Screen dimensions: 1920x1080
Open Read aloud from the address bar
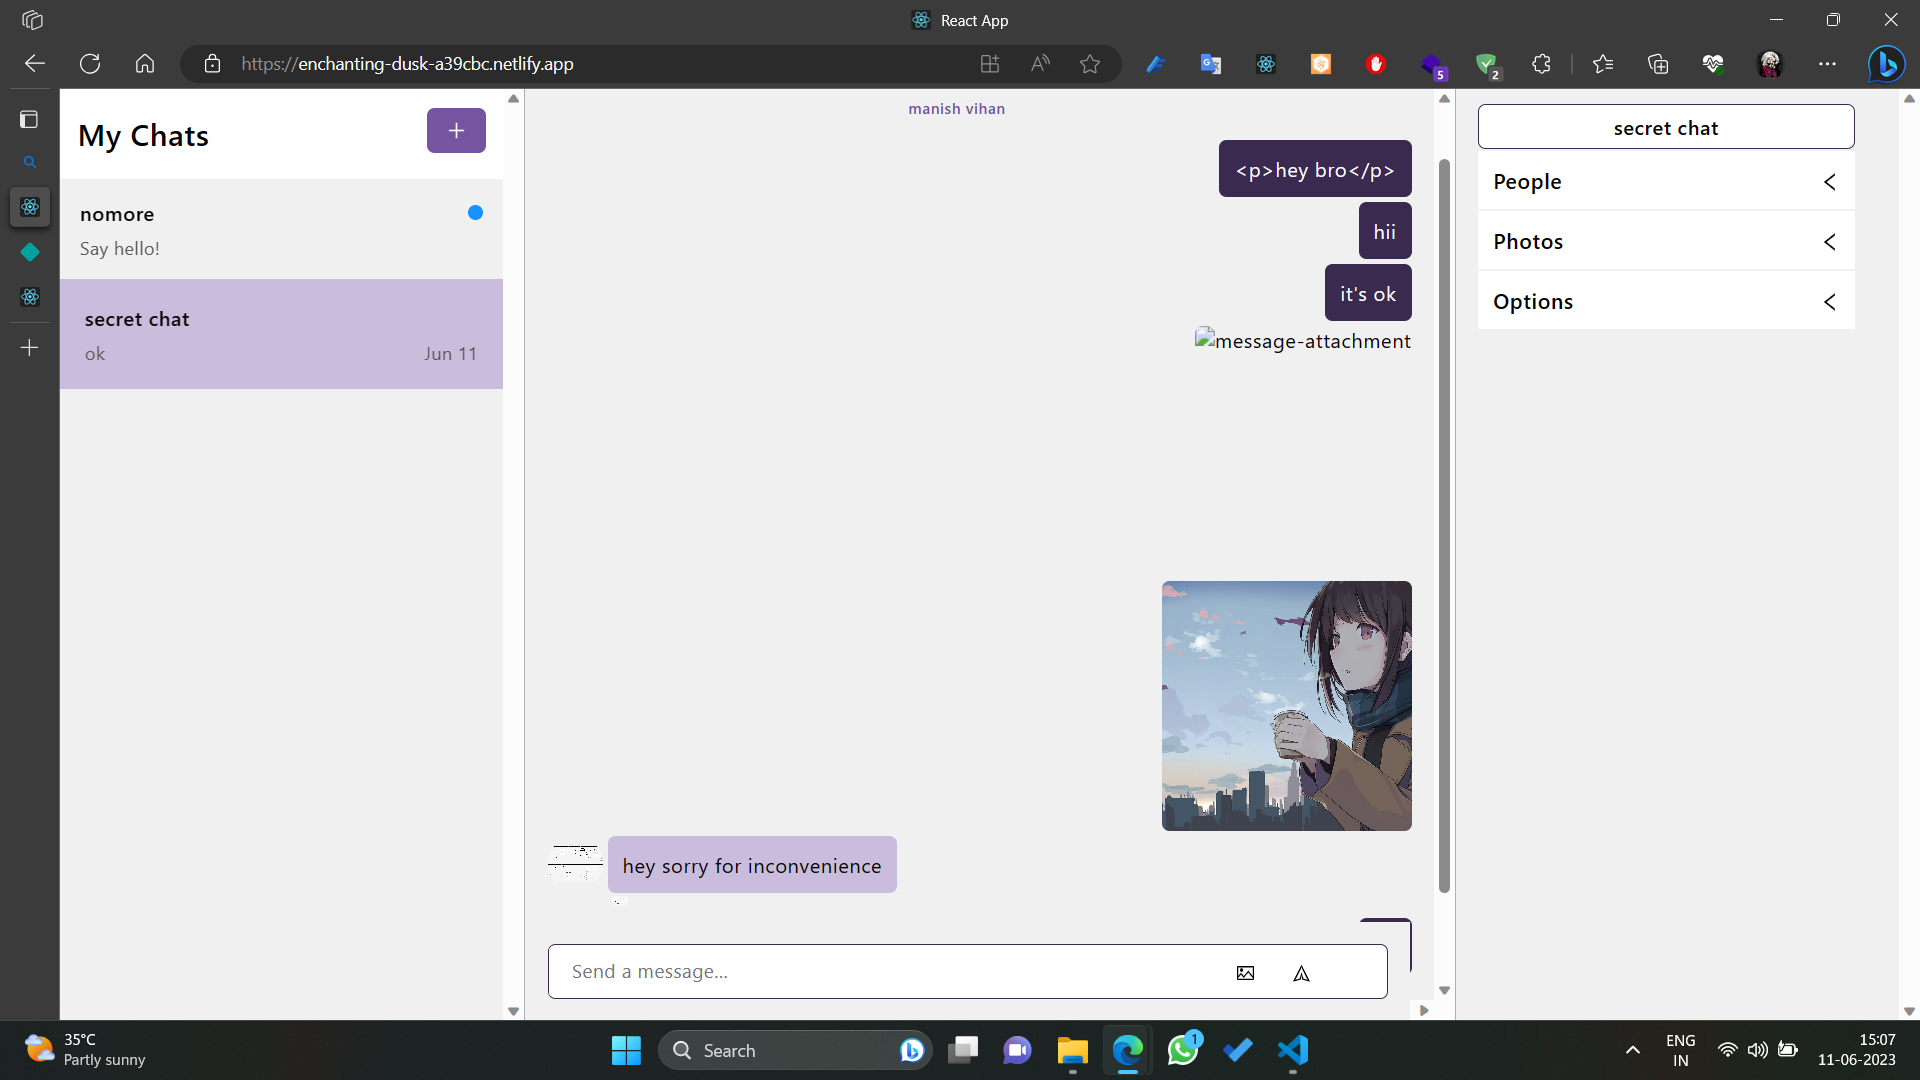tap(1040, 63)
